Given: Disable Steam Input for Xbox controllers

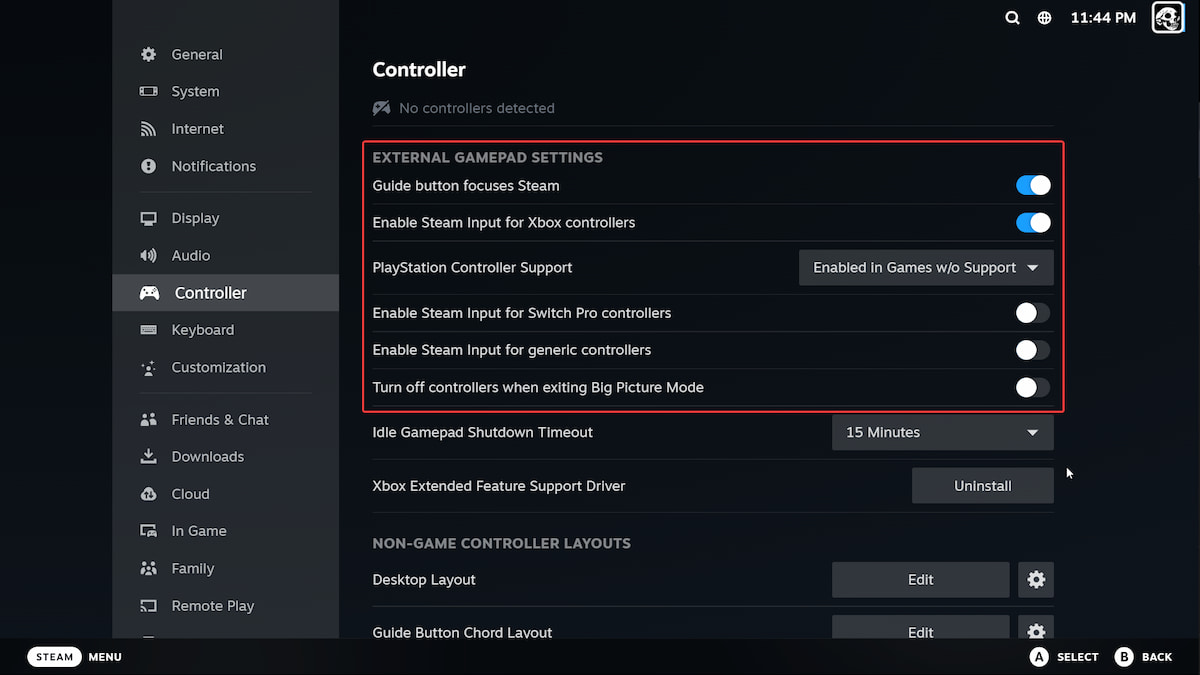Looking at the screenshot, I should 1033,223.
